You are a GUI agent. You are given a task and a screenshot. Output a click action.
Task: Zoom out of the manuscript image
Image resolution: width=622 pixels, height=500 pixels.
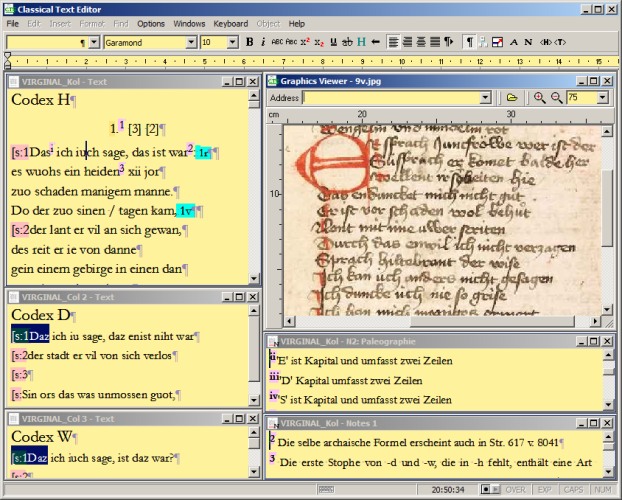[x=557, y=98]
